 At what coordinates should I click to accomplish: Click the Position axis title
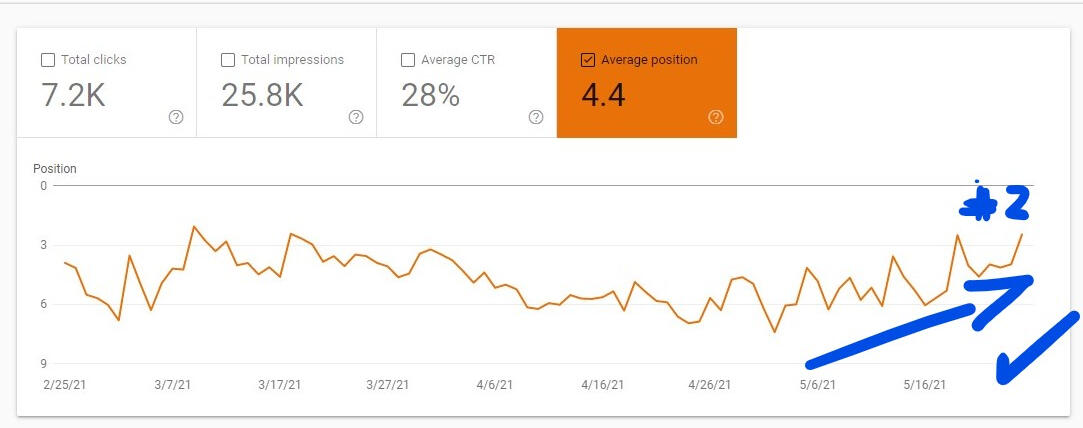pos(55,169)
